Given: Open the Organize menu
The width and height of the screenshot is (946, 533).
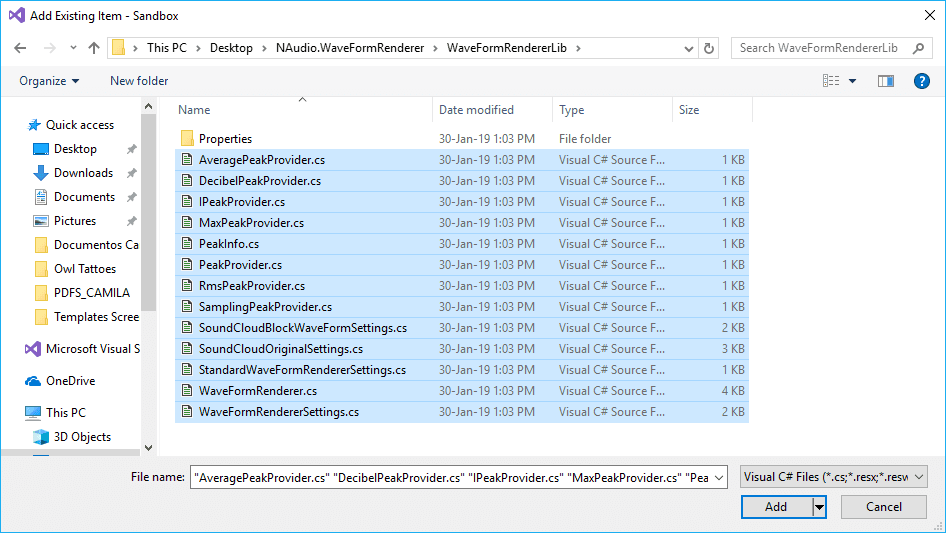Looking at the screenshot, I should [x=49, y=81].
